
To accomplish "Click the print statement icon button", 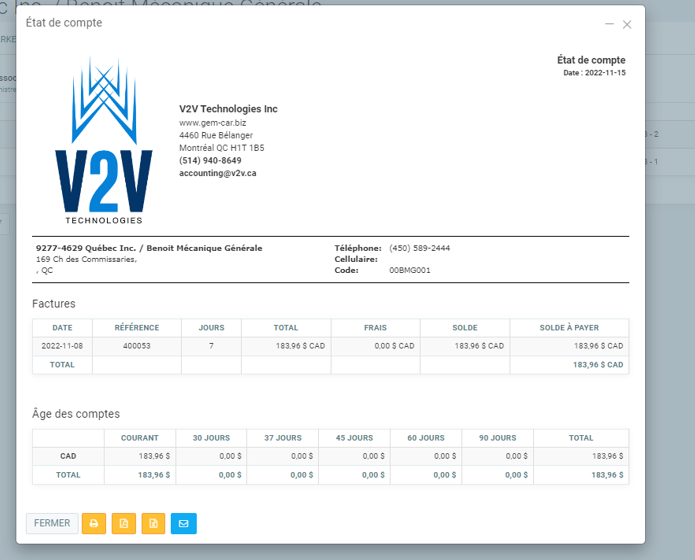I will (x=94, y=523).
